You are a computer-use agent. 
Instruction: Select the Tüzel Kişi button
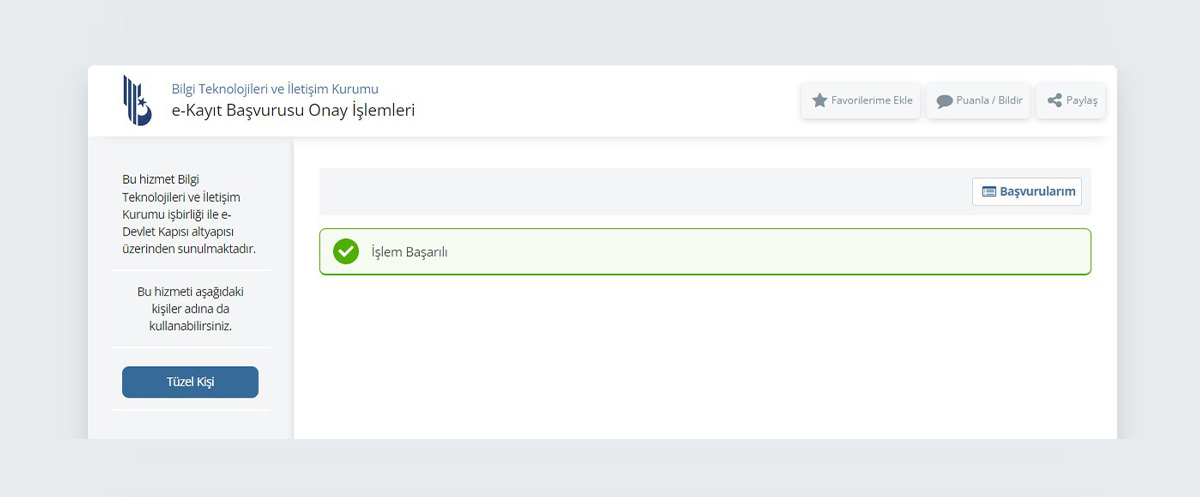pyautogui.click(x=190, y=382)
